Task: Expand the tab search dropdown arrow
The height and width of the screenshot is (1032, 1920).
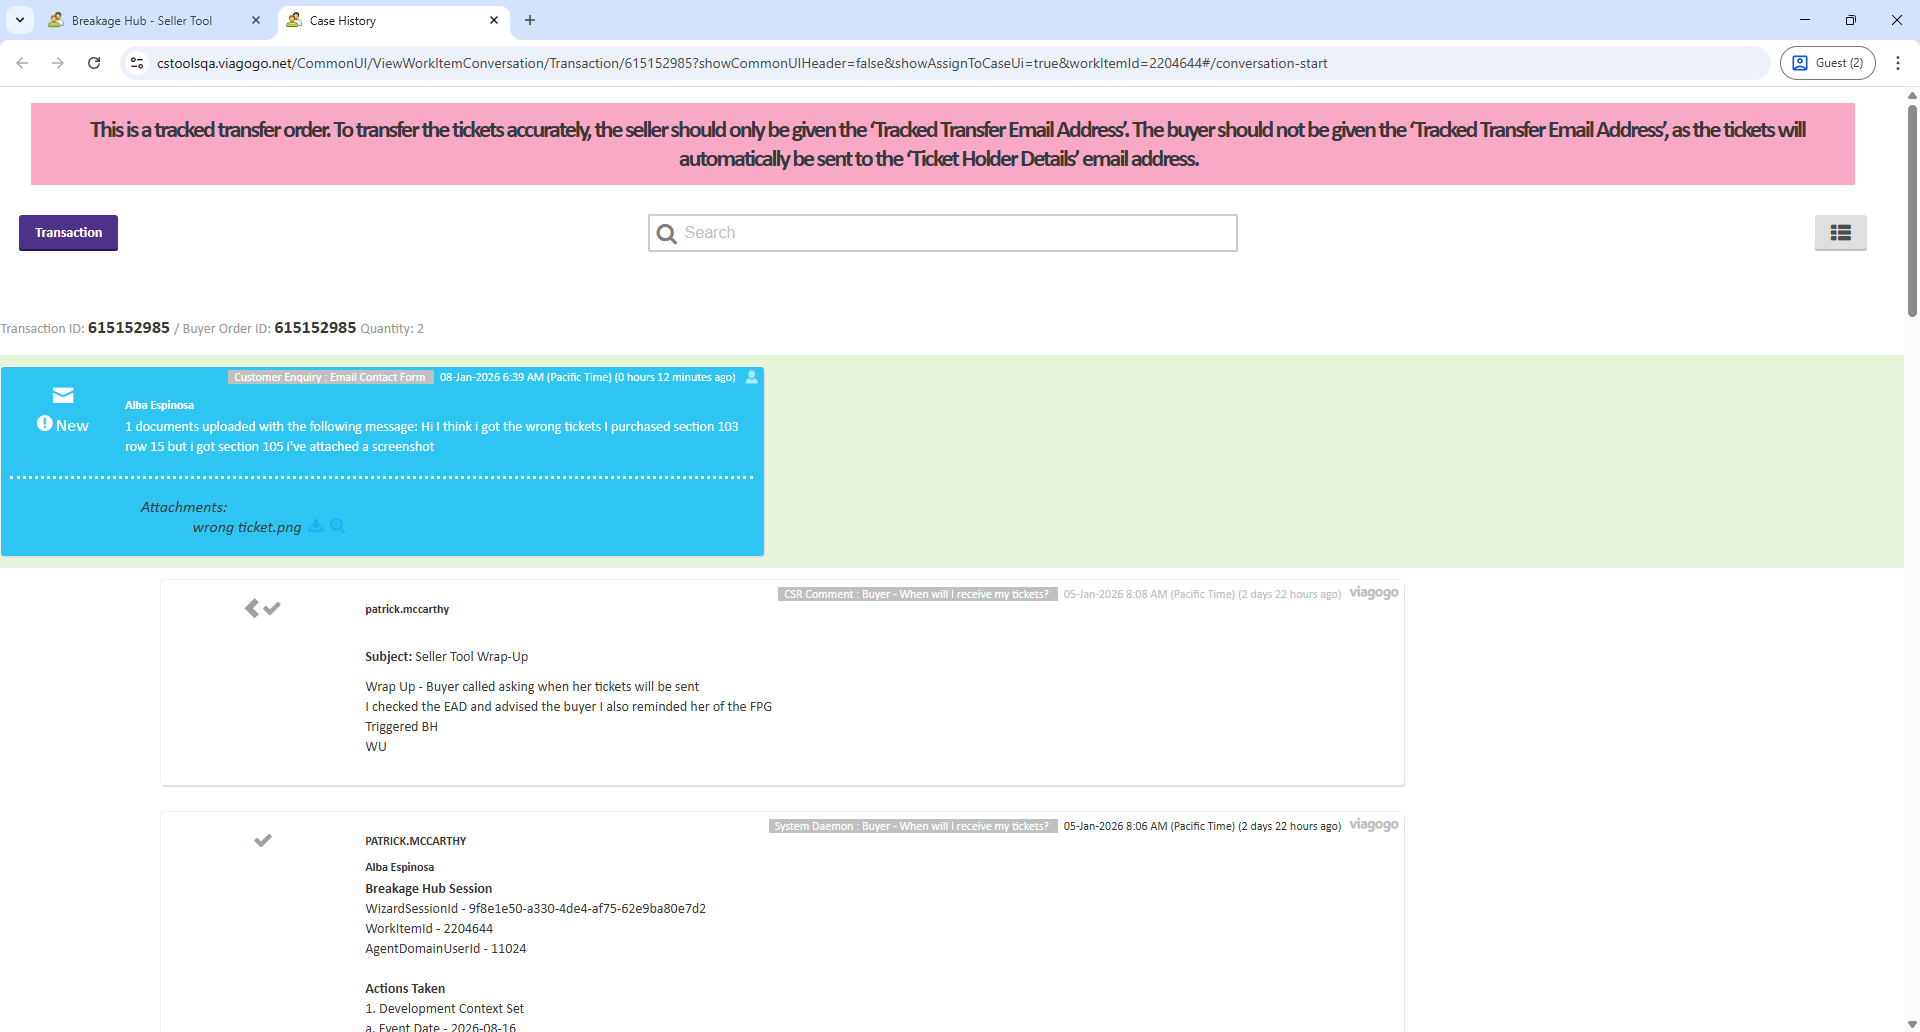Action: pos(20,20)
